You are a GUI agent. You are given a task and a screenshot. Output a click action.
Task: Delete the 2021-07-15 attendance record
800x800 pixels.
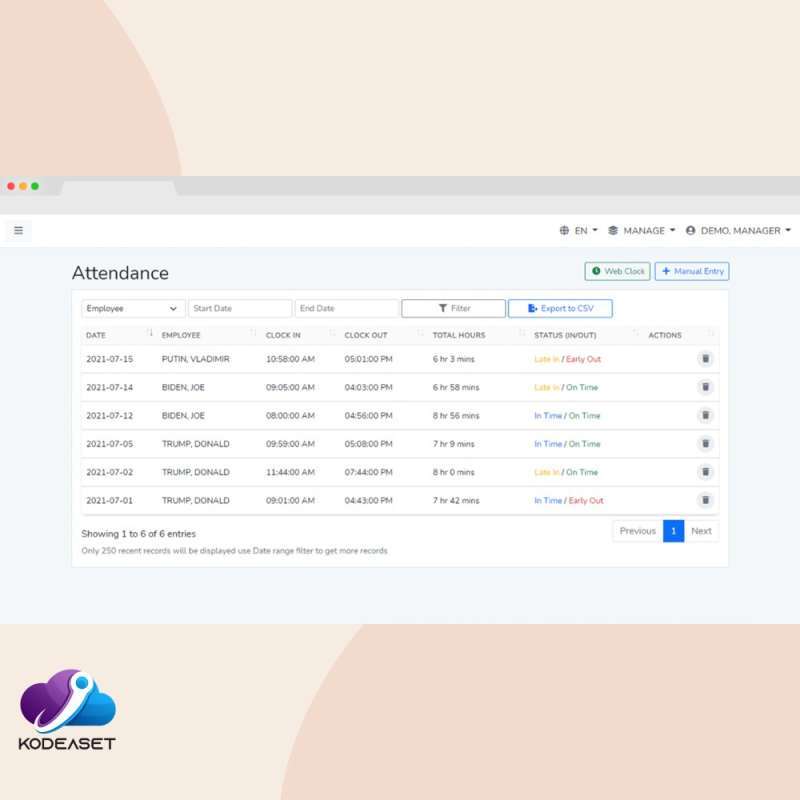click(706, 358)
